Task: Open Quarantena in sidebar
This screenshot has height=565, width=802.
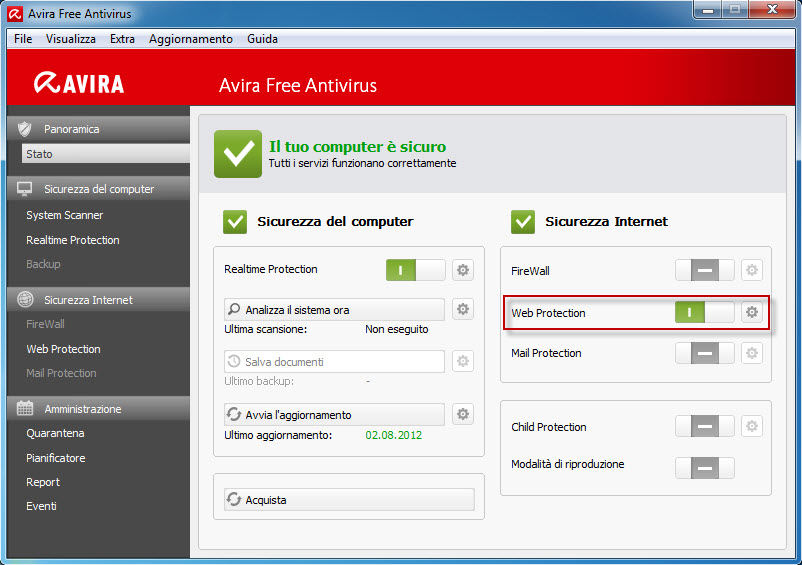Action: pos(55,433)
